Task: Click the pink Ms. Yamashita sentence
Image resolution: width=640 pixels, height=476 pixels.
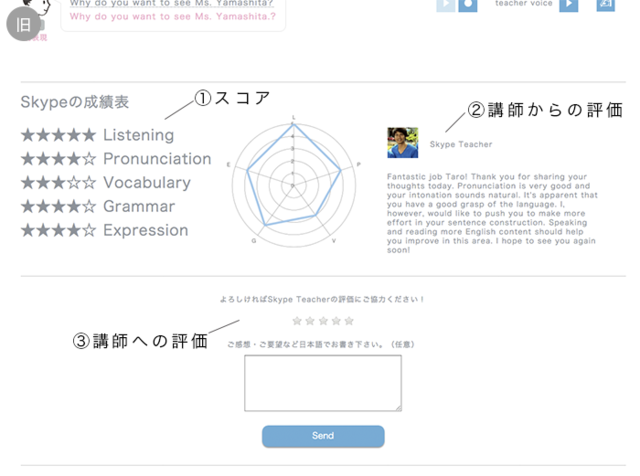Action: tap(172, 17)
